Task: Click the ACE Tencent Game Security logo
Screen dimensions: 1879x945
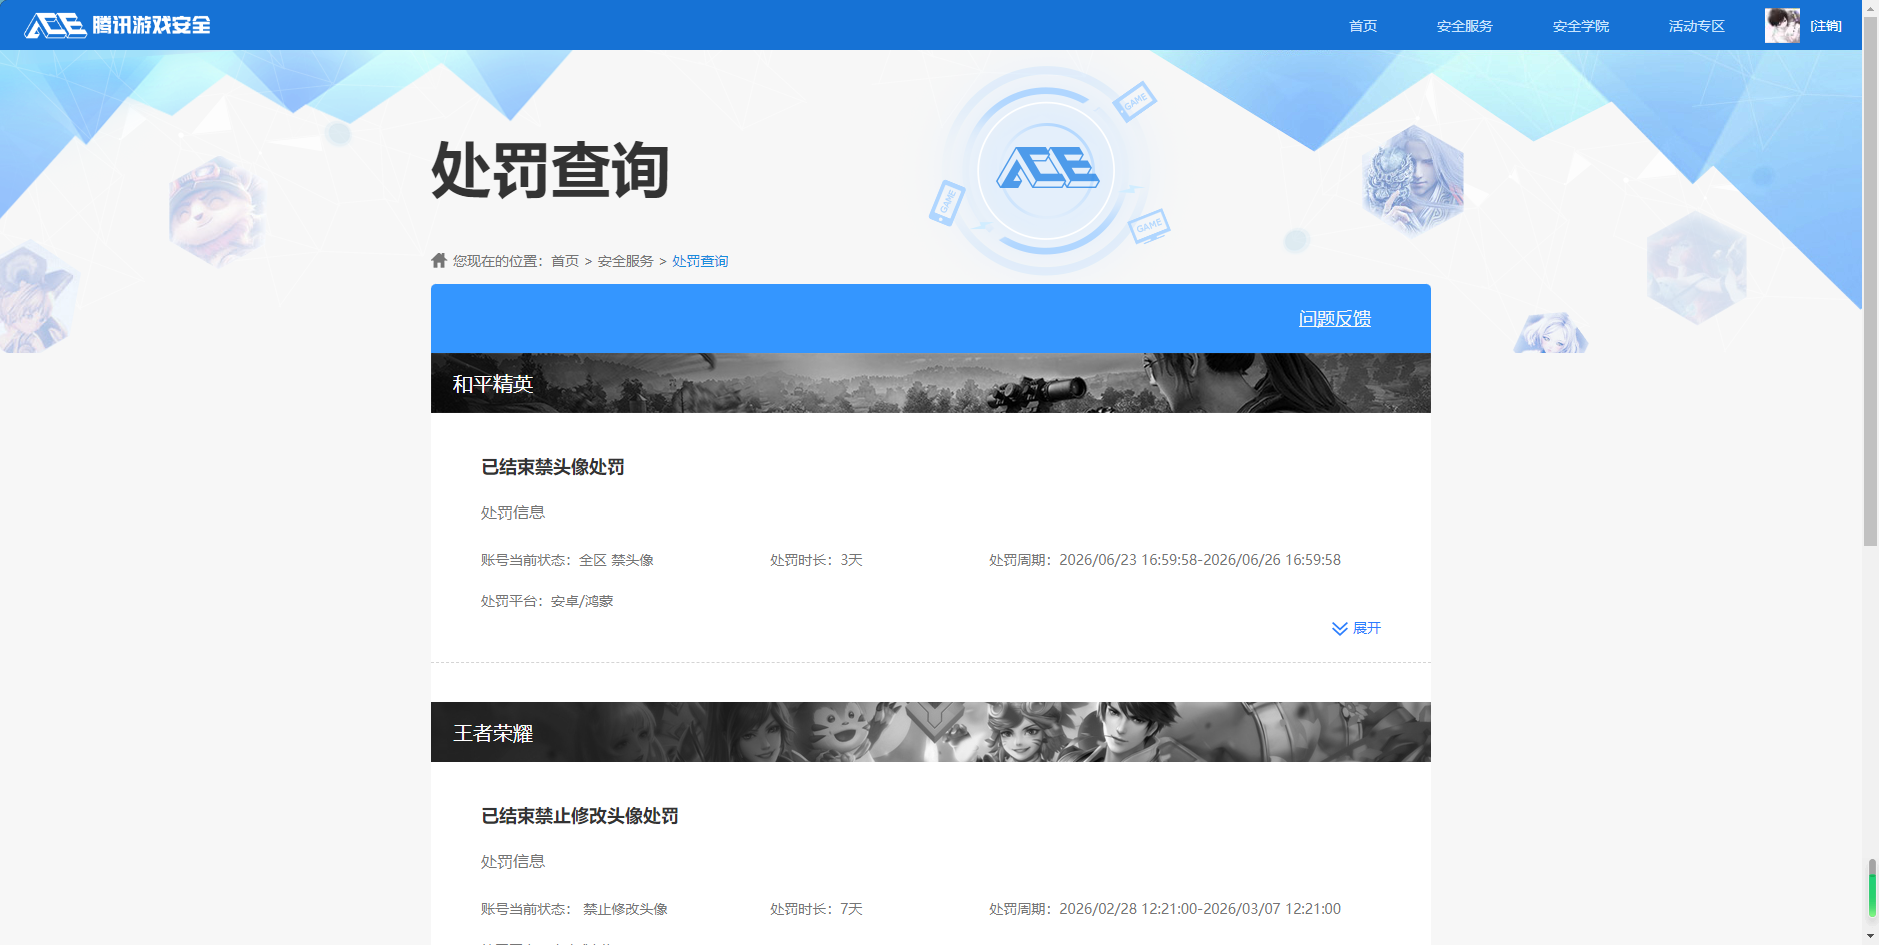Action: pos(118,25)
